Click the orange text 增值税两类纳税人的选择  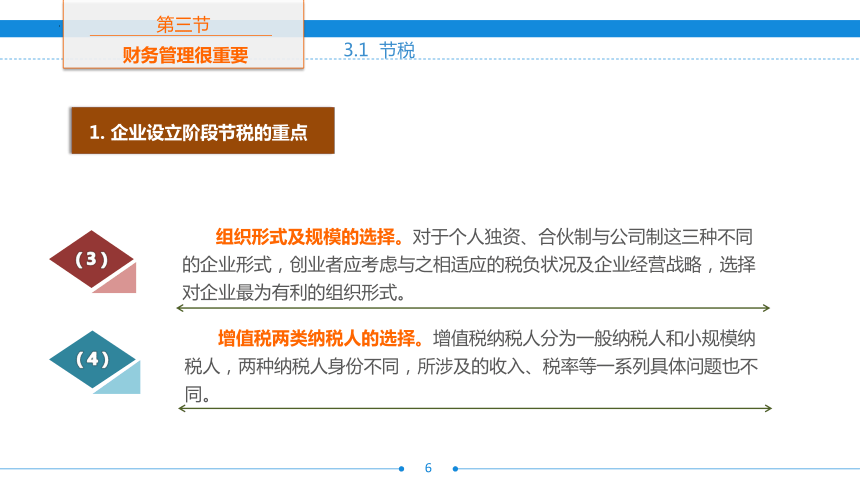click(321, 338)
